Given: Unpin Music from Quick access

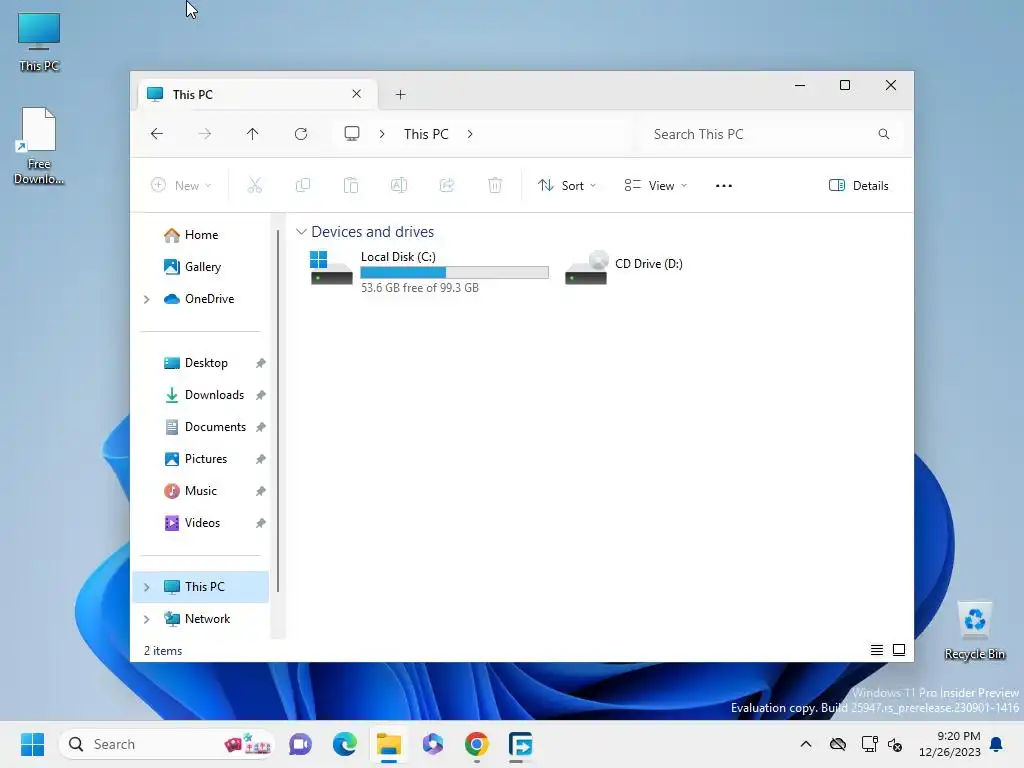Looking at the screenshot, I should point(261,491).
